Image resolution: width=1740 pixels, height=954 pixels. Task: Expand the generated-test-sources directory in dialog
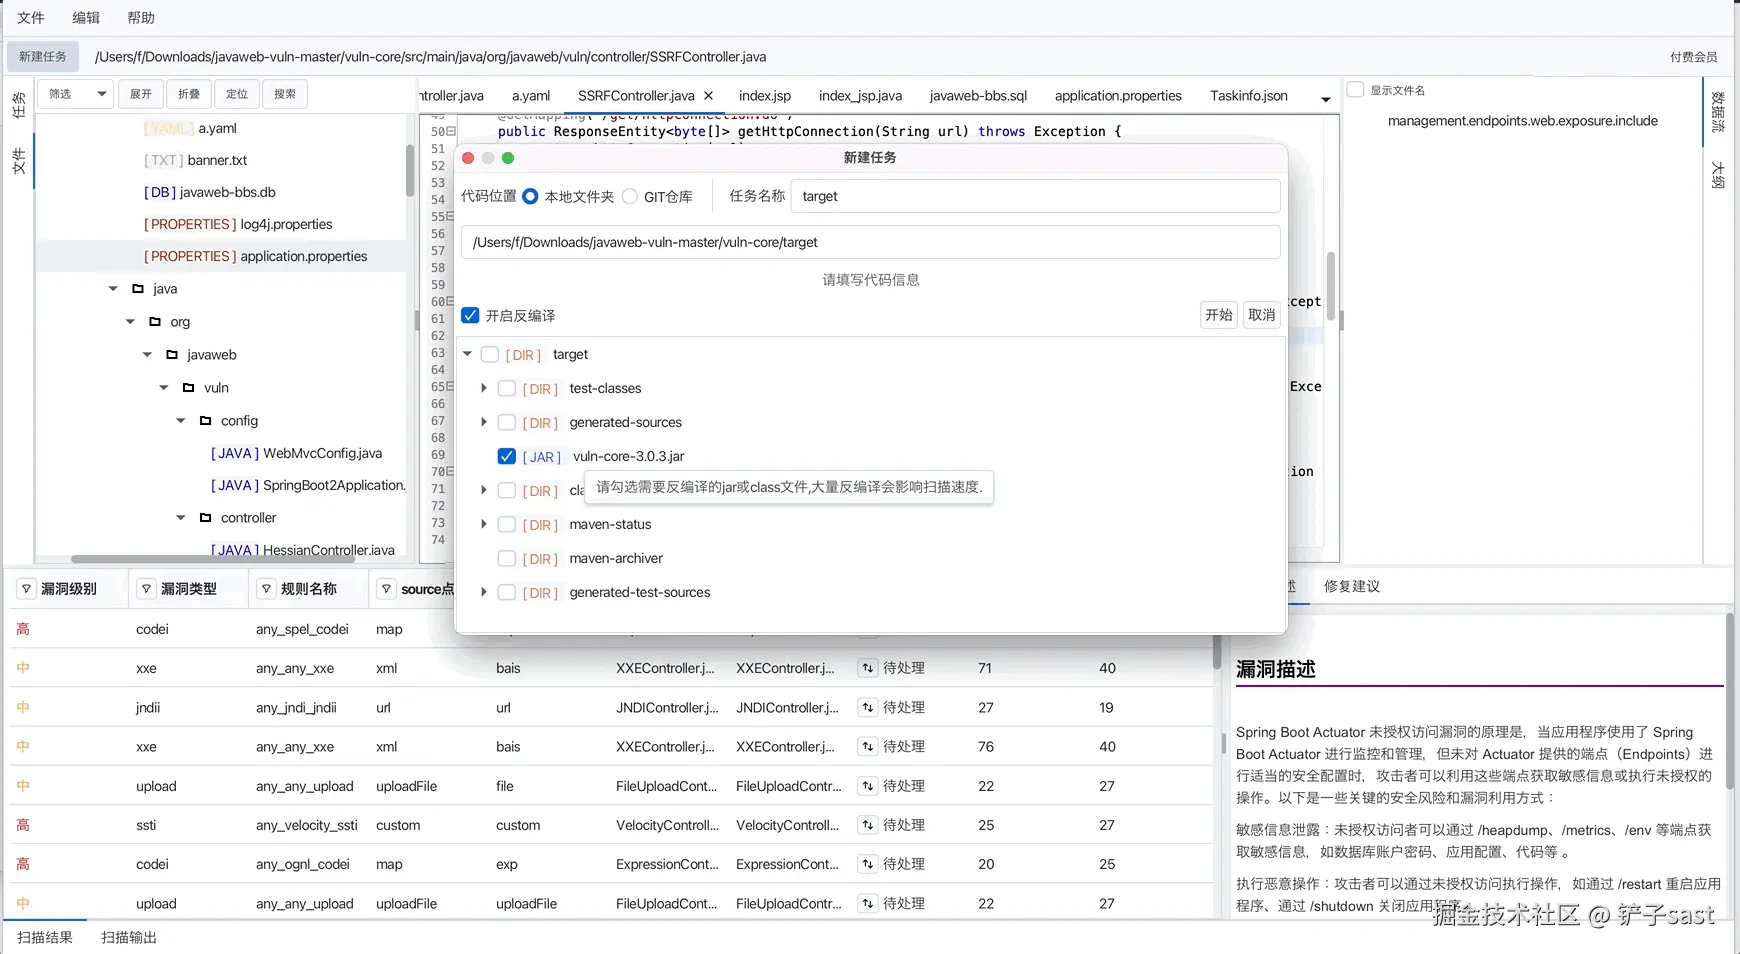(x=484, y=592)
